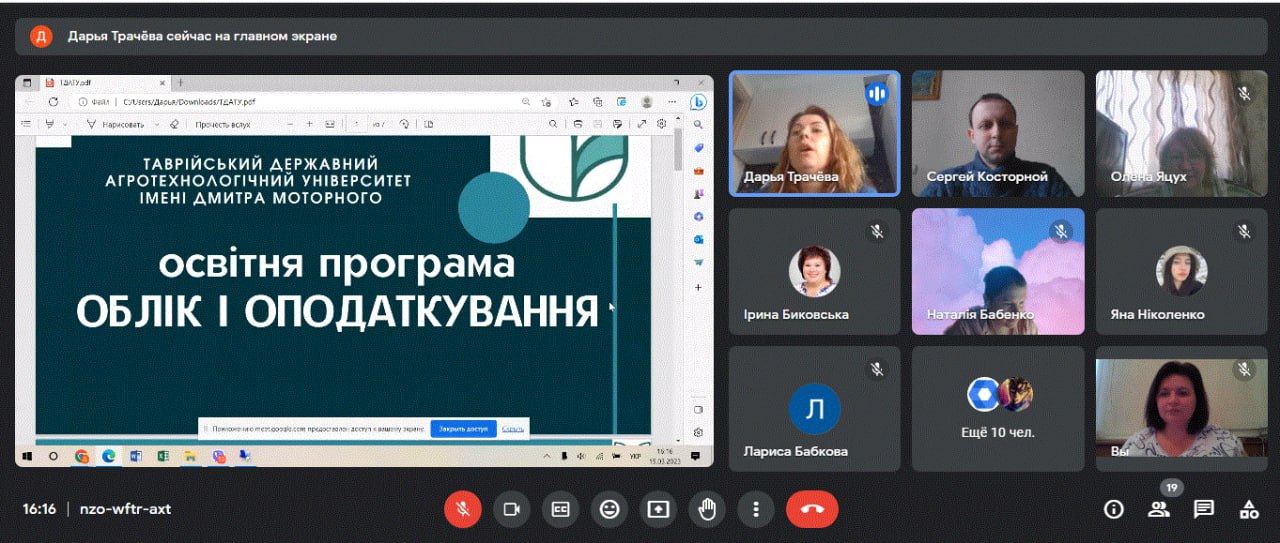Image resolution: width=1280 pixels, height=543 pixels.
Task: Open the Windows Start button in shared screen
Action: pos(28,457)
